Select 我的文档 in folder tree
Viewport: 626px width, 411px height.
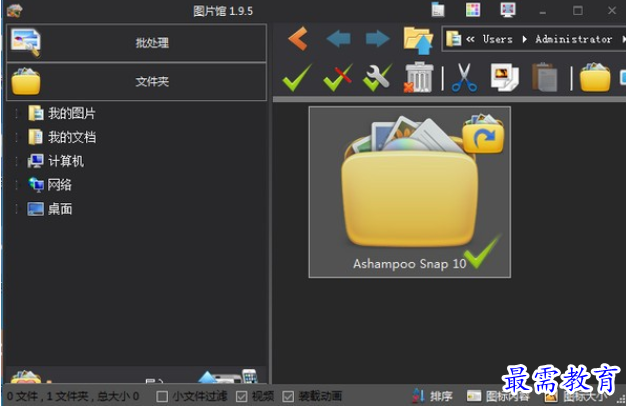coord(72,137)
